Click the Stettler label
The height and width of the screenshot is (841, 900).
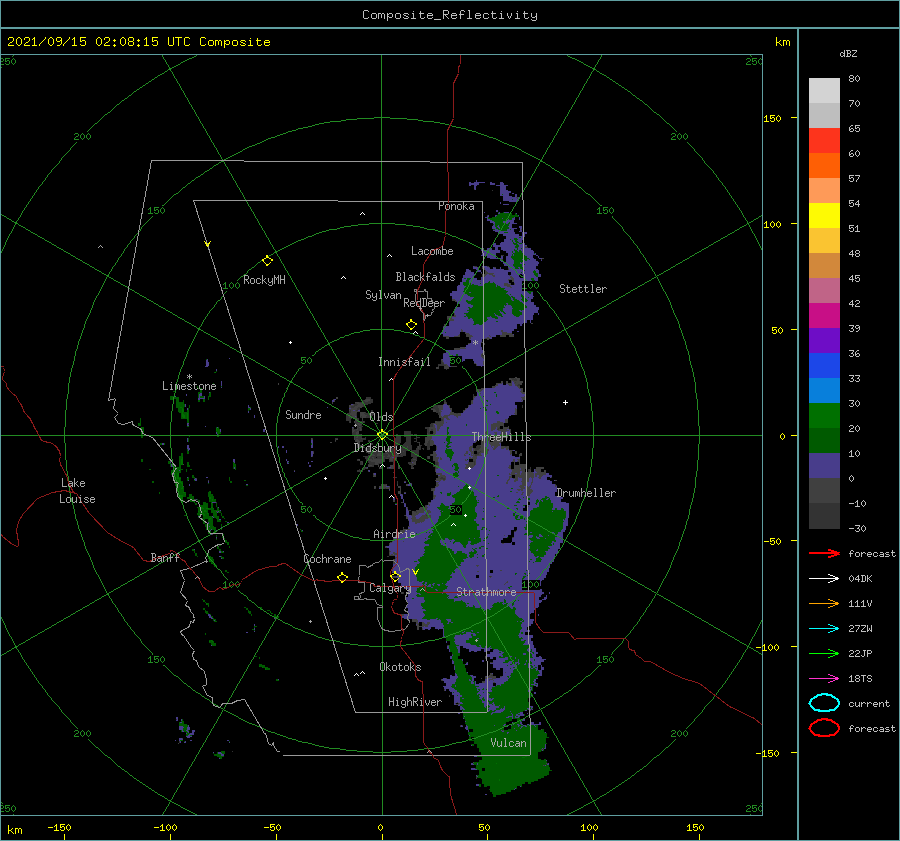583,289
